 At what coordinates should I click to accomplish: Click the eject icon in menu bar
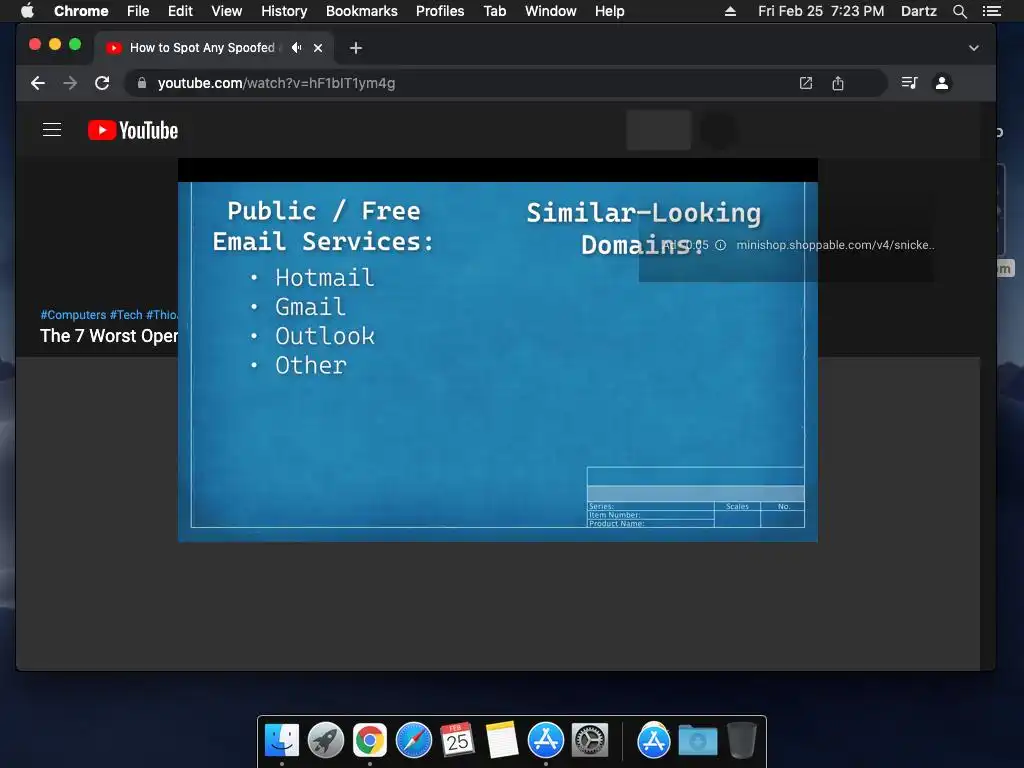point(730,11)
